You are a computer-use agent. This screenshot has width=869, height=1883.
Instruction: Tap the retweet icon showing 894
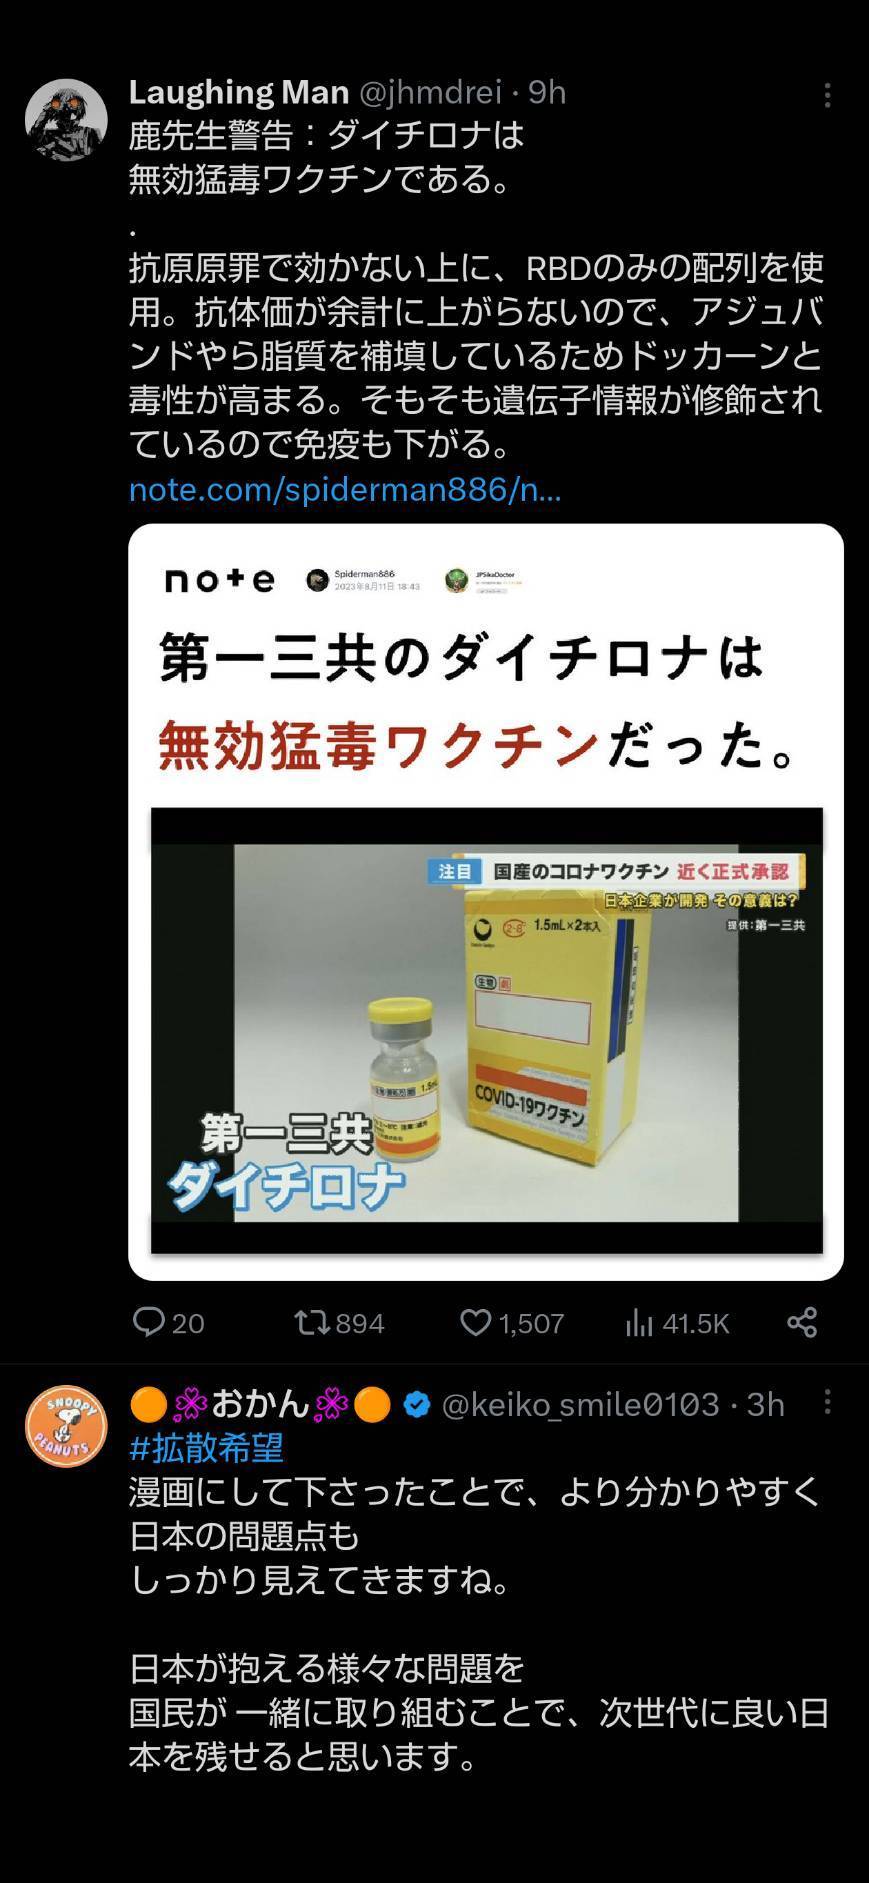click(x=310, y=1323)
